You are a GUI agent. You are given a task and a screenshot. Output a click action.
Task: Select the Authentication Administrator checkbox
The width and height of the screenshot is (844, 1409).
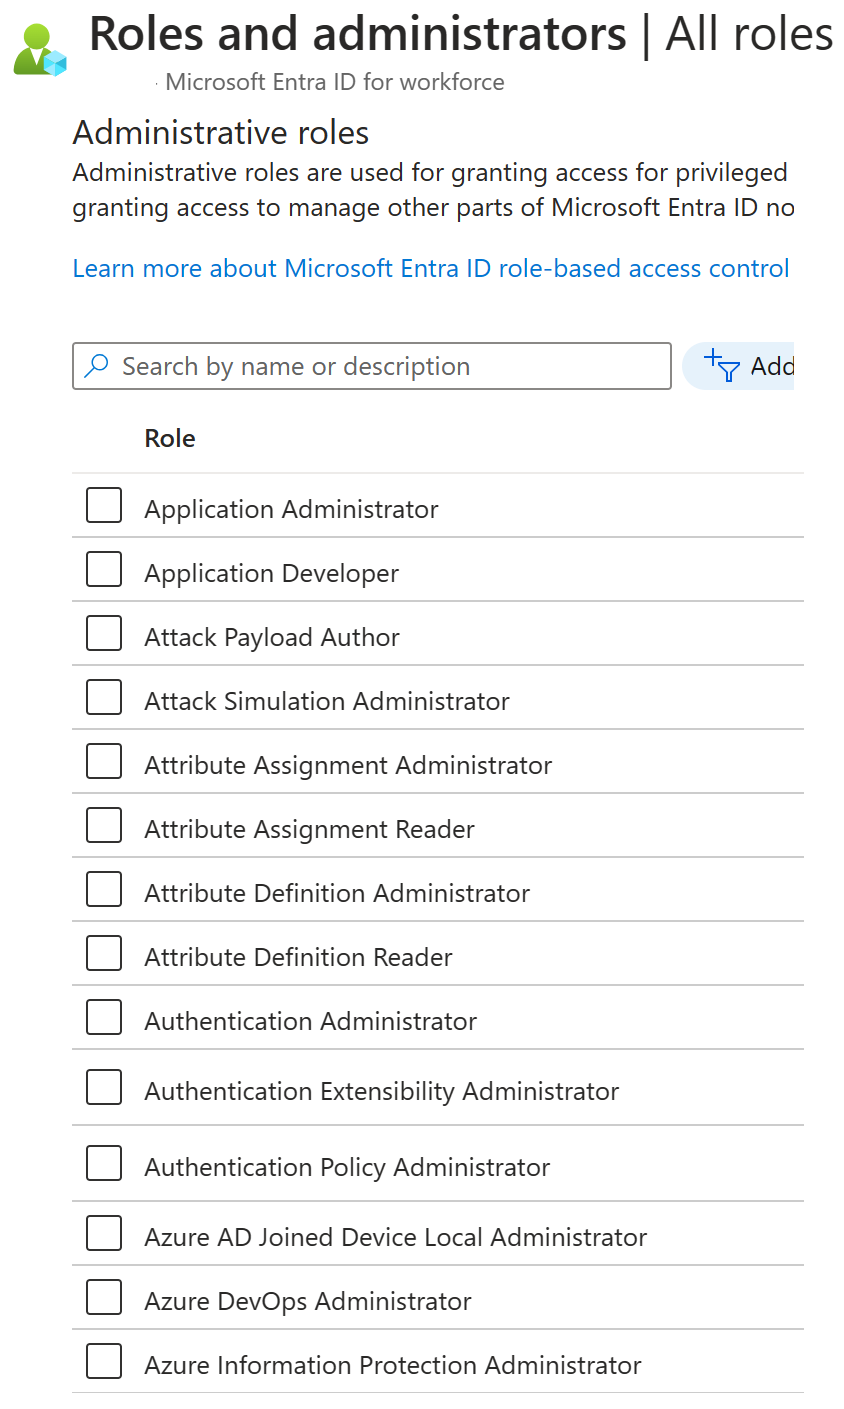pyautogui.click(x=103, y=1017)
